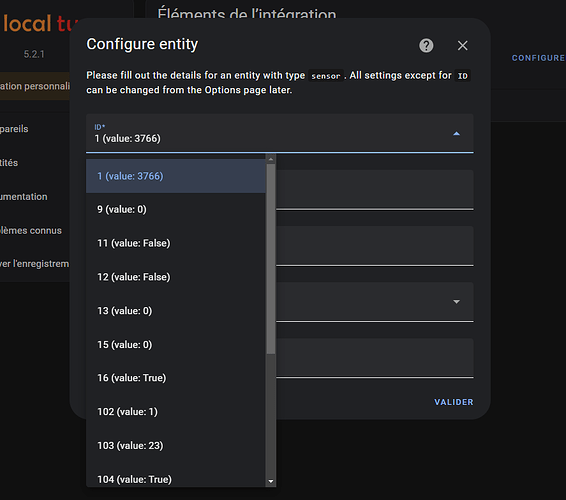Screen dimensions: 566x500
Task: Collapse the ID dropdown arrow
Action: [456, 134]
